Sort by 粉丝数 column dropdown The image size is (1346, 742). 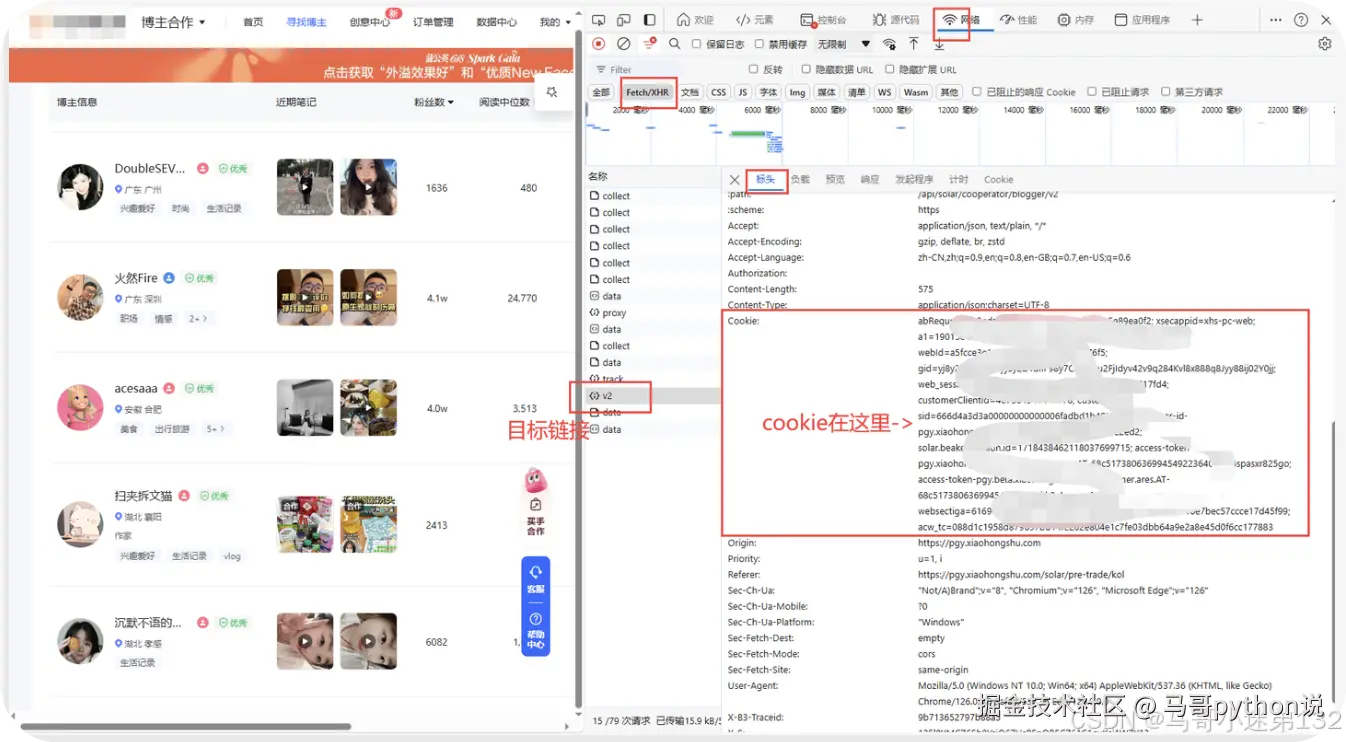[434, 102]
